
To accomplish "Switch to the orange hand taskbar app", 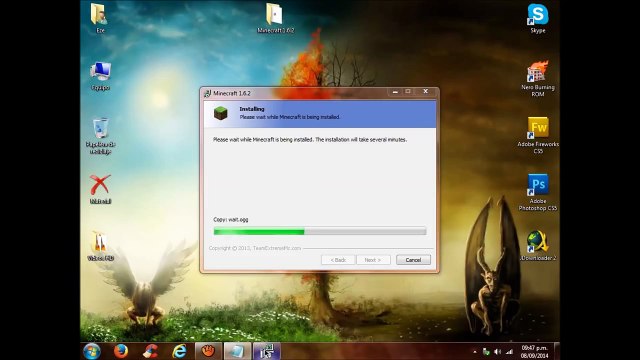I will [208, 351].
